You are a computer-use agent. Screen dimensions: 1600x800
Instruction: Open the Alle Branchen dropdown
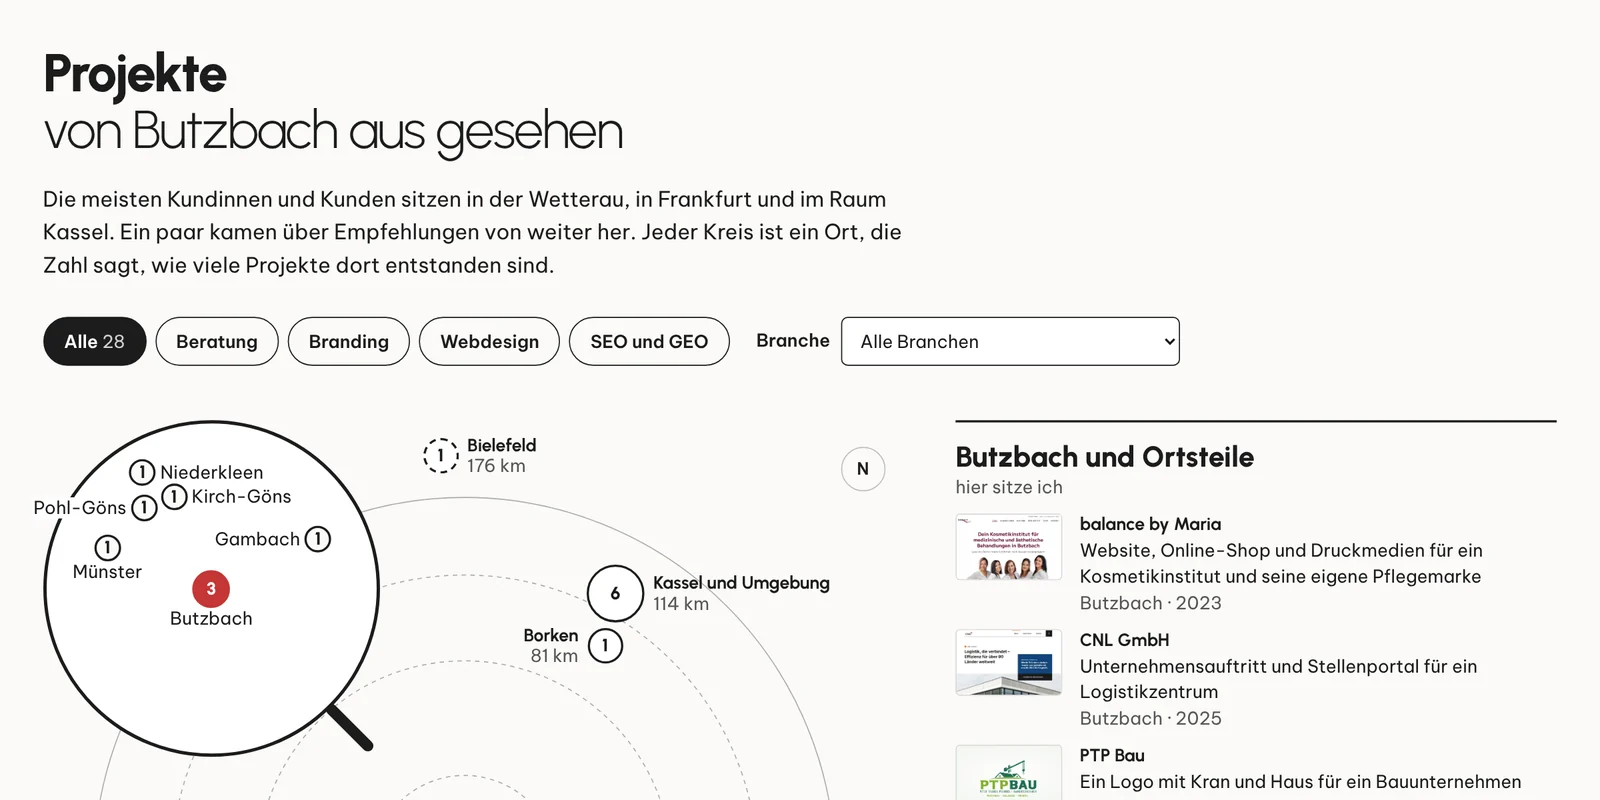(1010, 341)
